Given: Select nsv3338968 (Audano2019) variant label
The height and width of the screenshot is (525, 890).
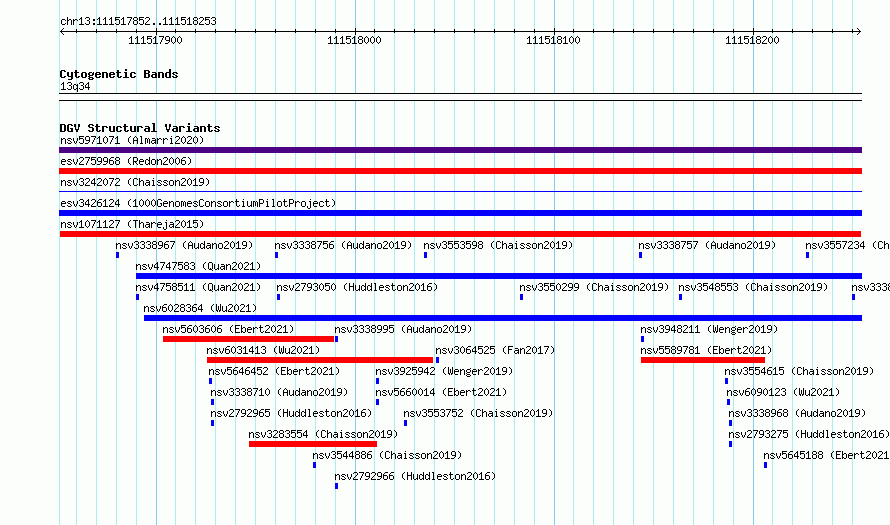Looking at the screenshot, I should 797,413.
